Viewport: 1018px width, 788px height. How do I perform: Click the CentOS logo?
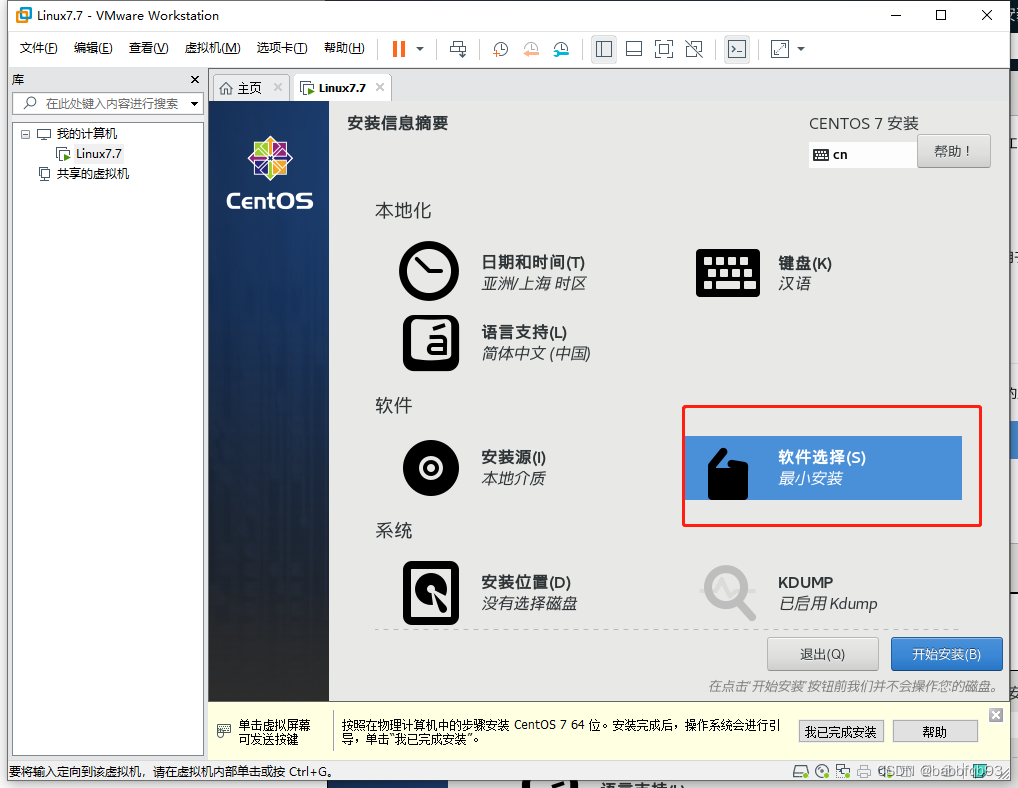click(x=269, y=173)
